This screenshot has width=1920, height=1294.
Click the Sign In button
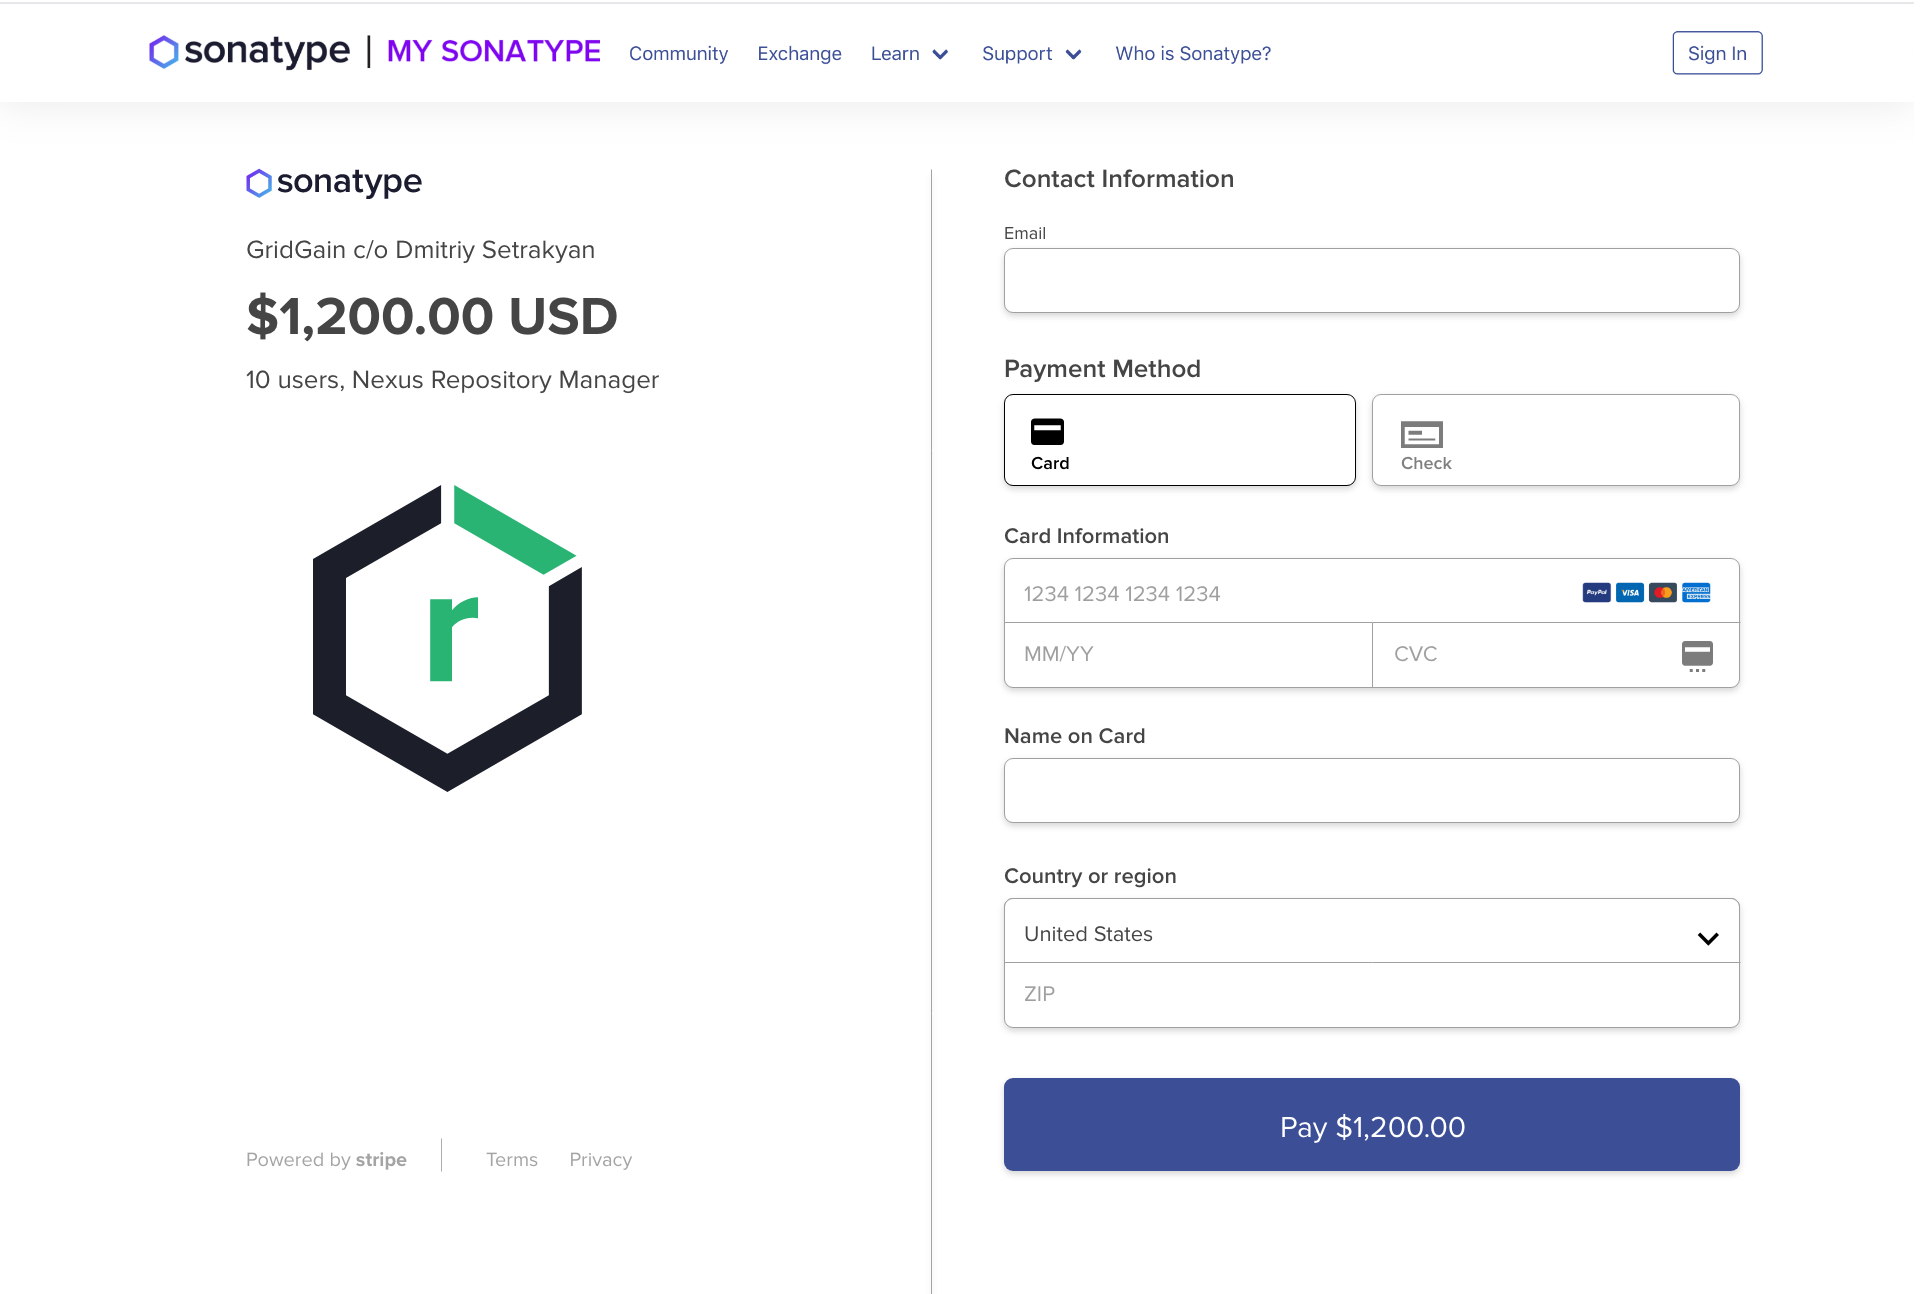click(x=1717, y=53)
